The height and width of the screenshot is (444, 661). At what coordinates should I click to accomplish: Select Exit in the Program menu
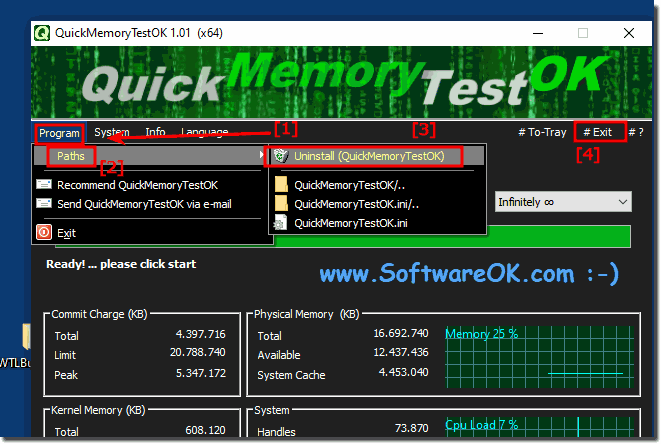pos(150,233)
